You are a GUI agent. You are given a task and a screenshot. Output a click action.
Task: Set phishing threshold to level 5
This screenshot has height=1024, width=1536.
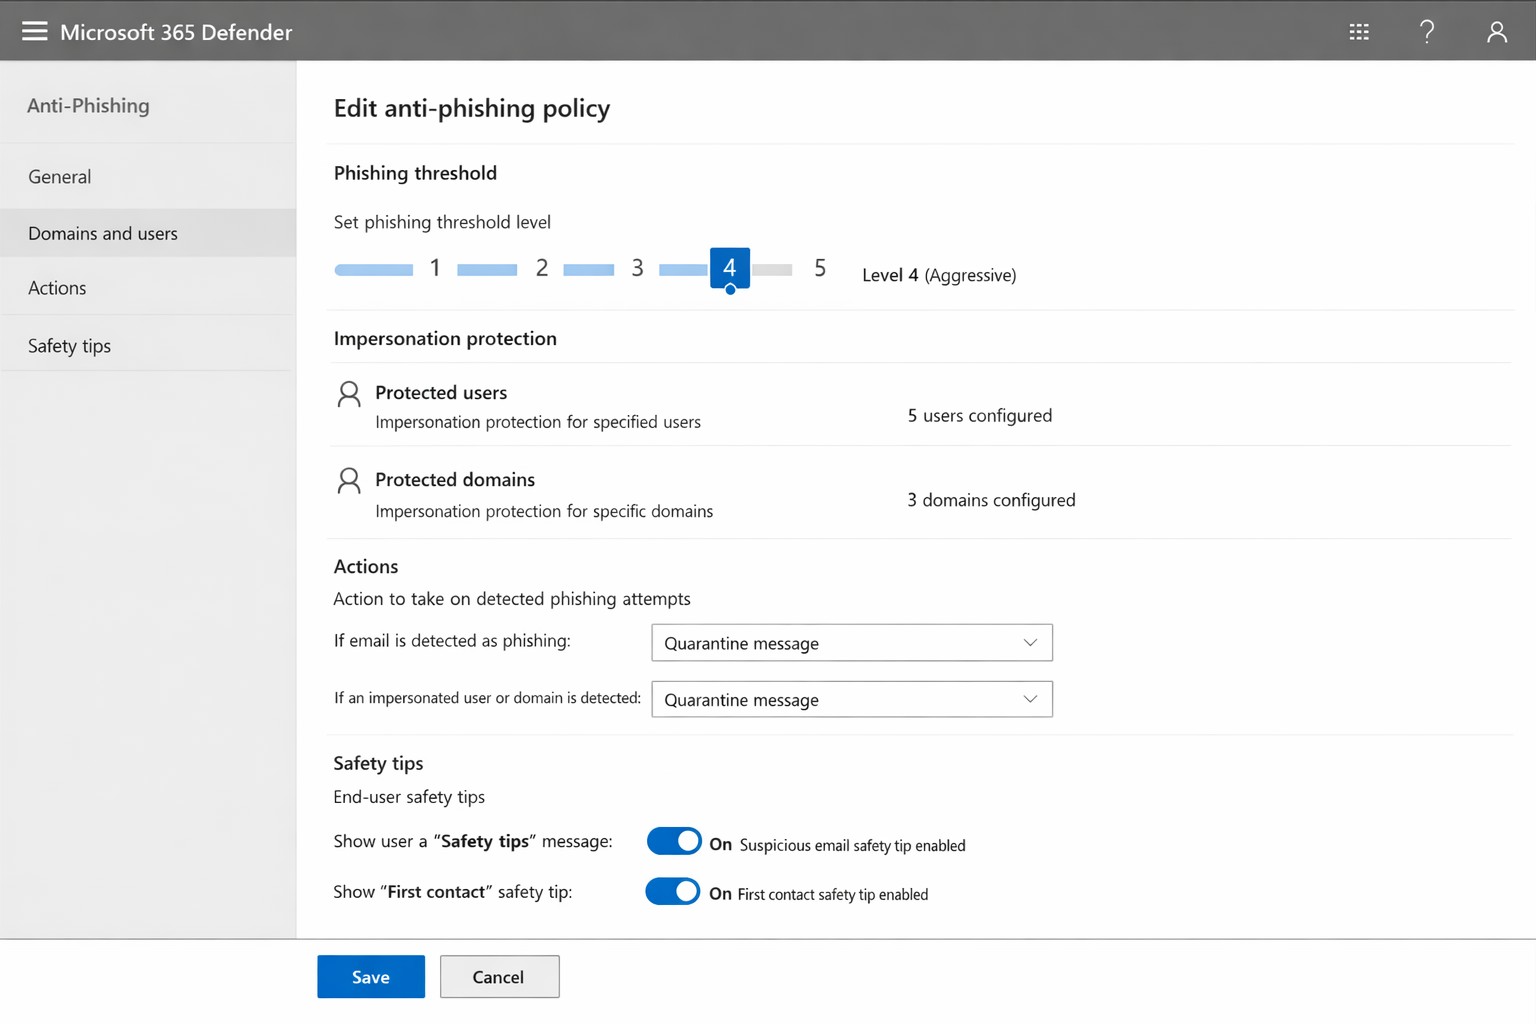coord(819,268)
